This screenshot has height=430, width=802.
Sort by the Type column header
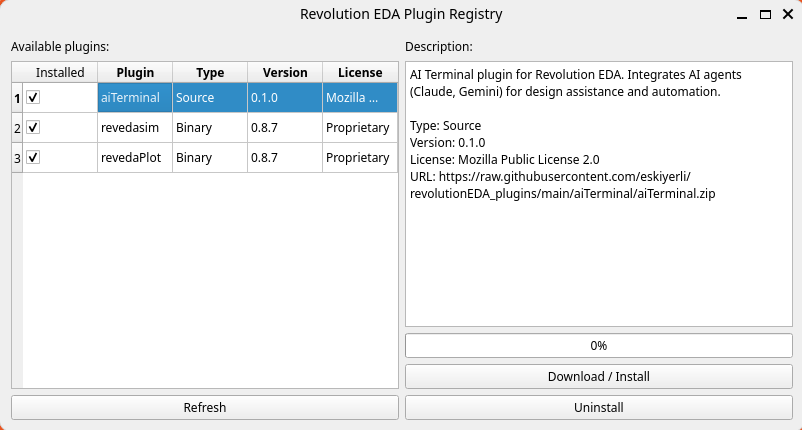[210, 73]
